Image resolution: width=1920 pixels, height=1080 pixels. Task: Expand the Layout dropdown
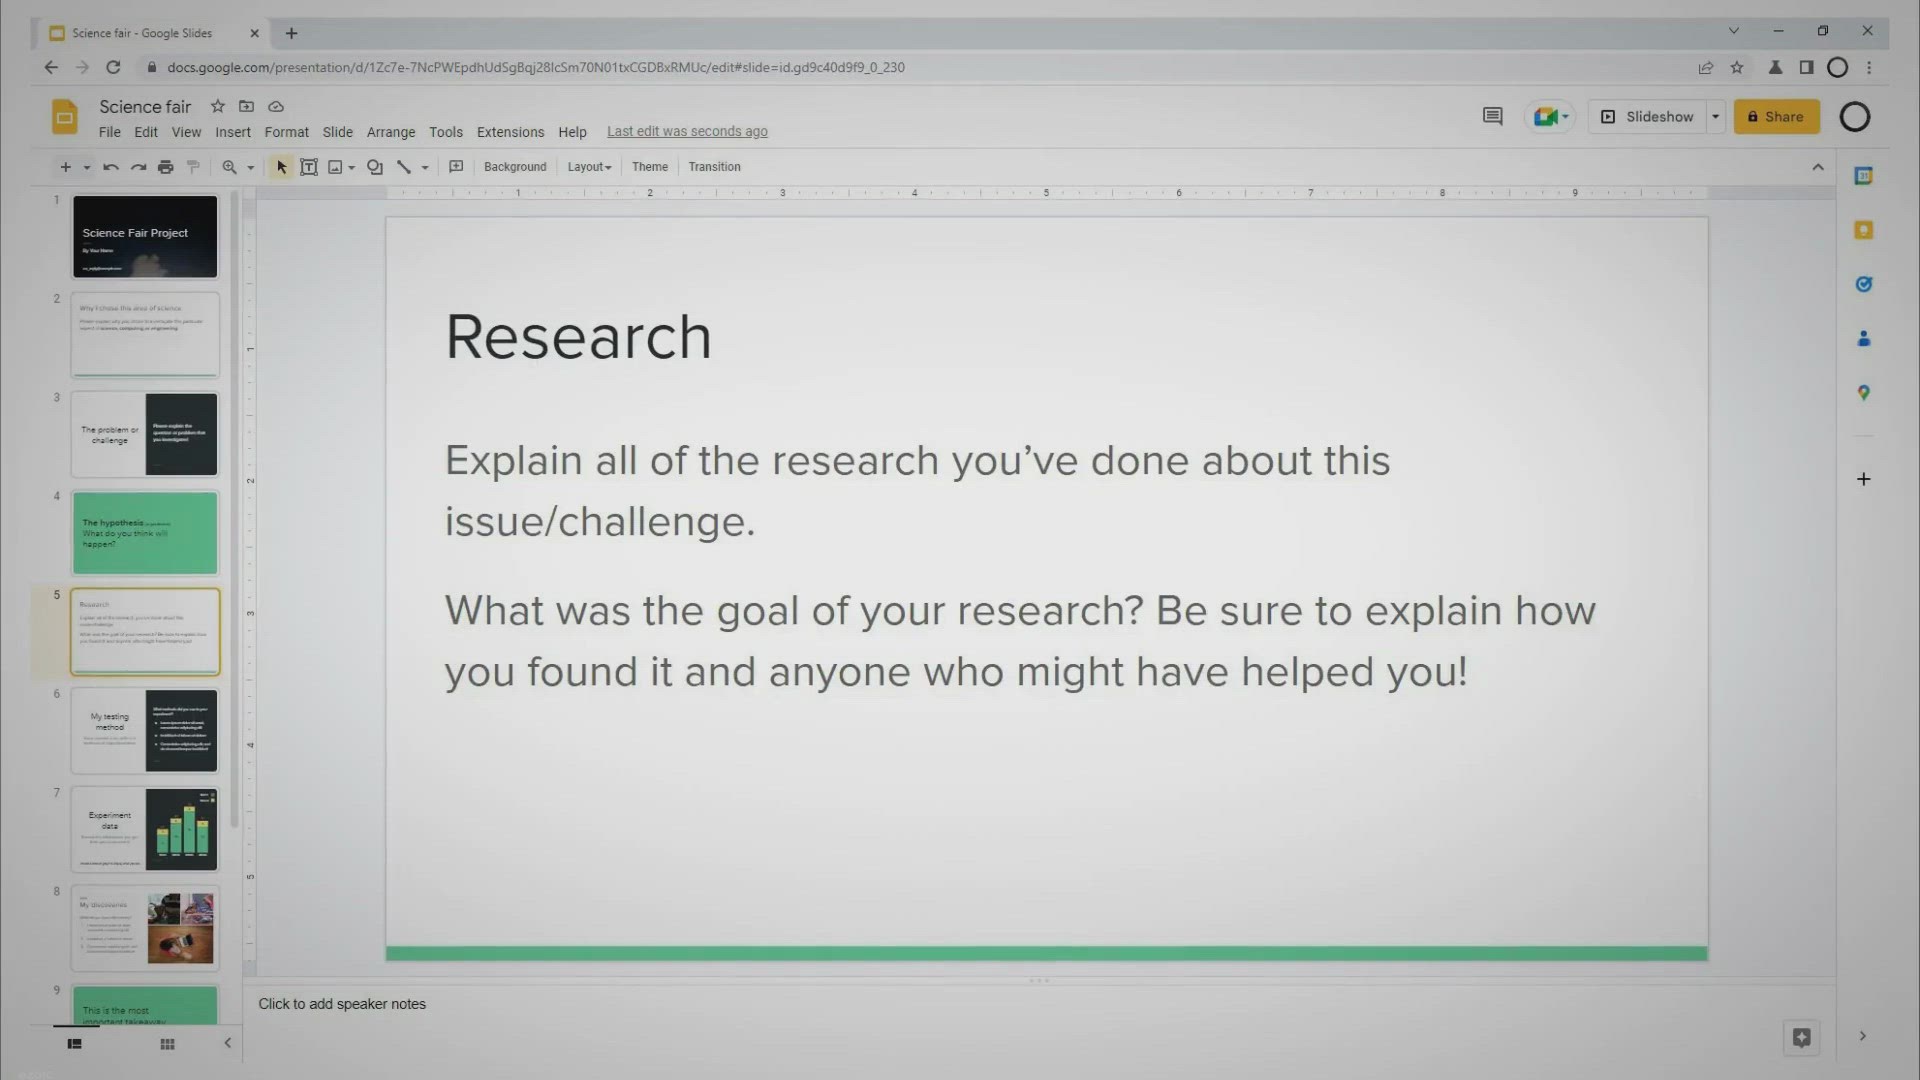[589, 167]
